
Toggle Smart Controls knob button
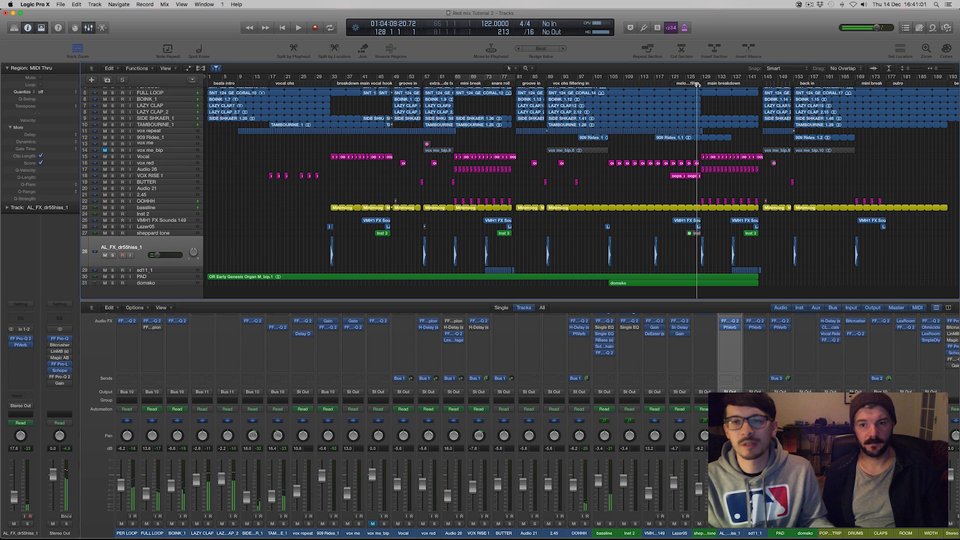tap(75, 28)
